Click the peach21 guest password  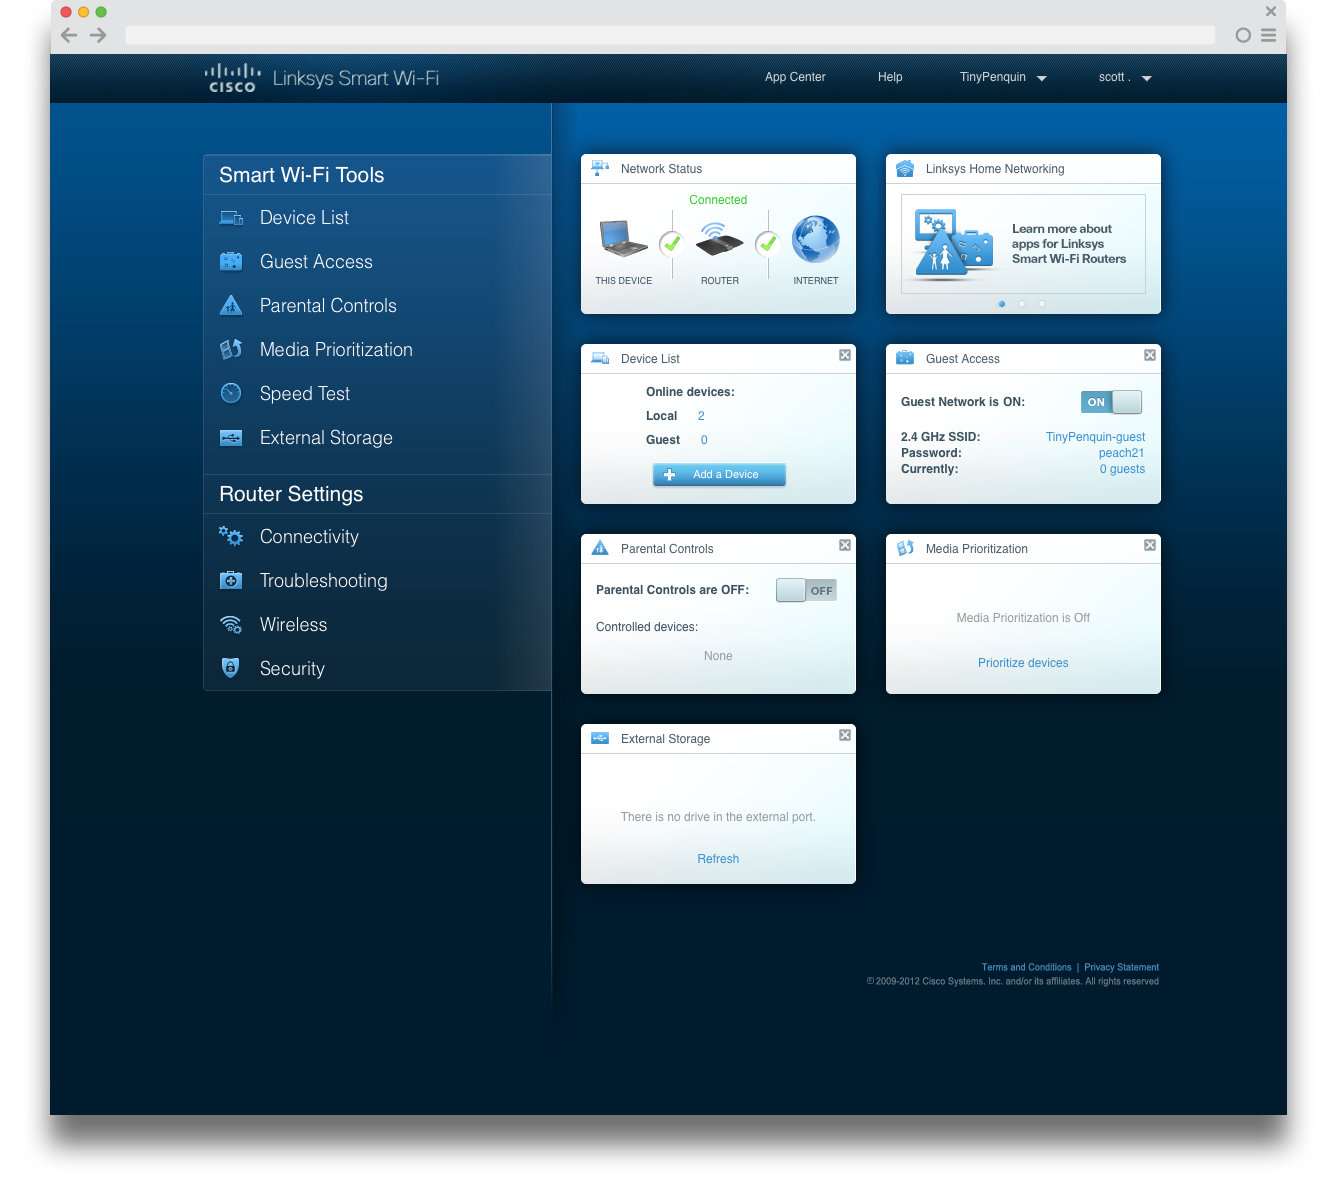pyautogui.click(x=1121, y=453)
